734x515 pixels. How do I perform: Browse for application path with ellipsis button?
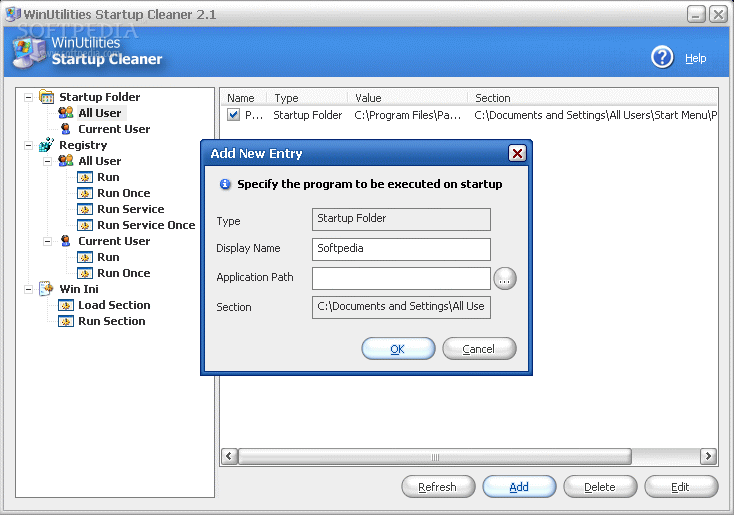coord(505,279)
